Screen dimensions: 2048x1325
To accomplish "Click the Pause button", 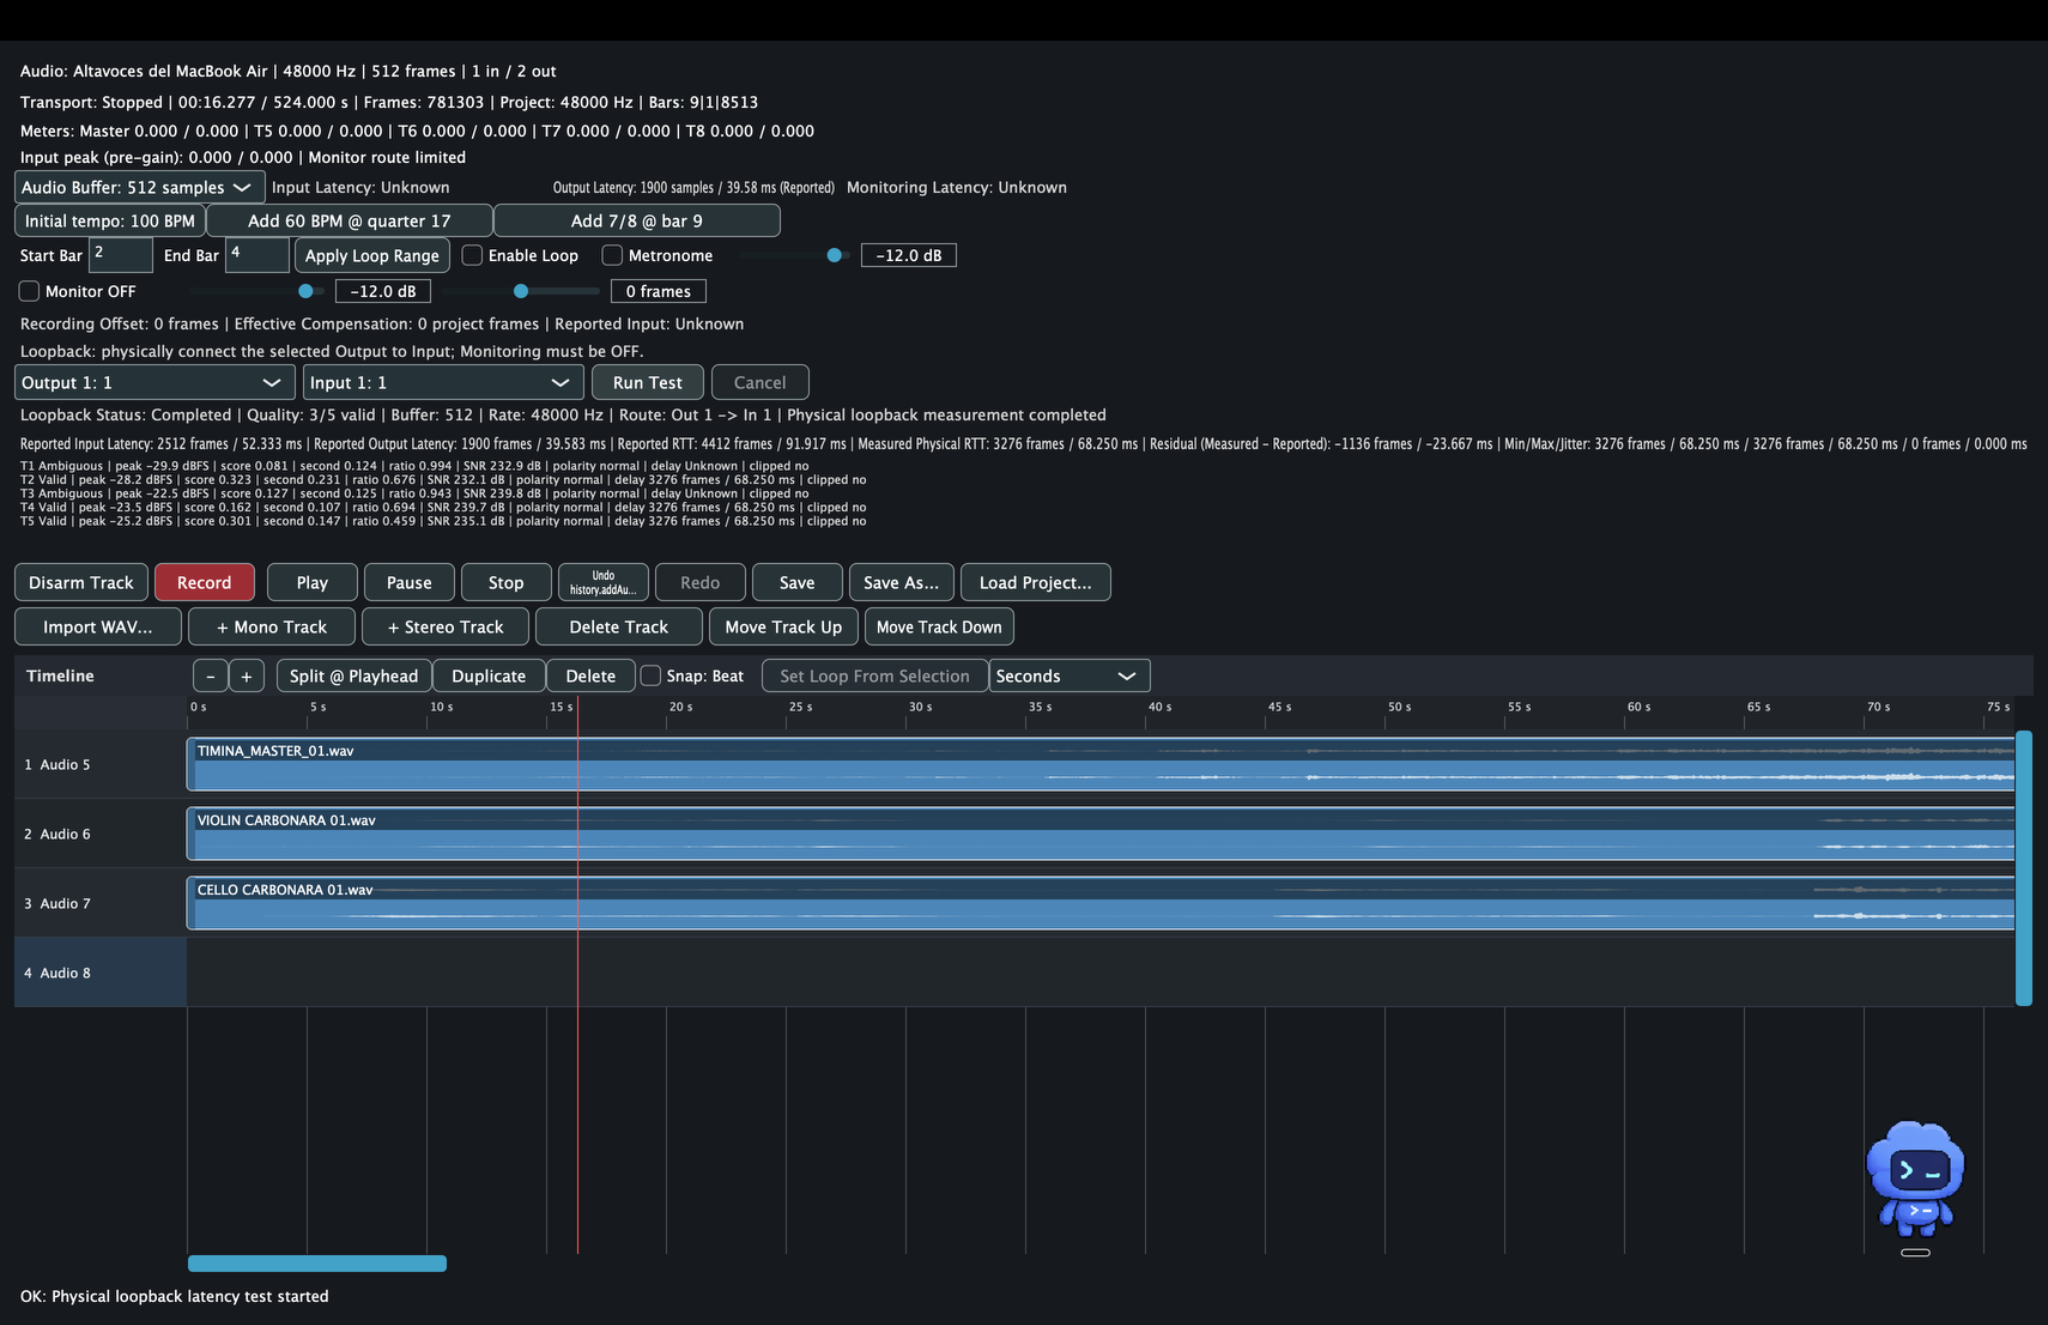I will [x=409, y=582].
